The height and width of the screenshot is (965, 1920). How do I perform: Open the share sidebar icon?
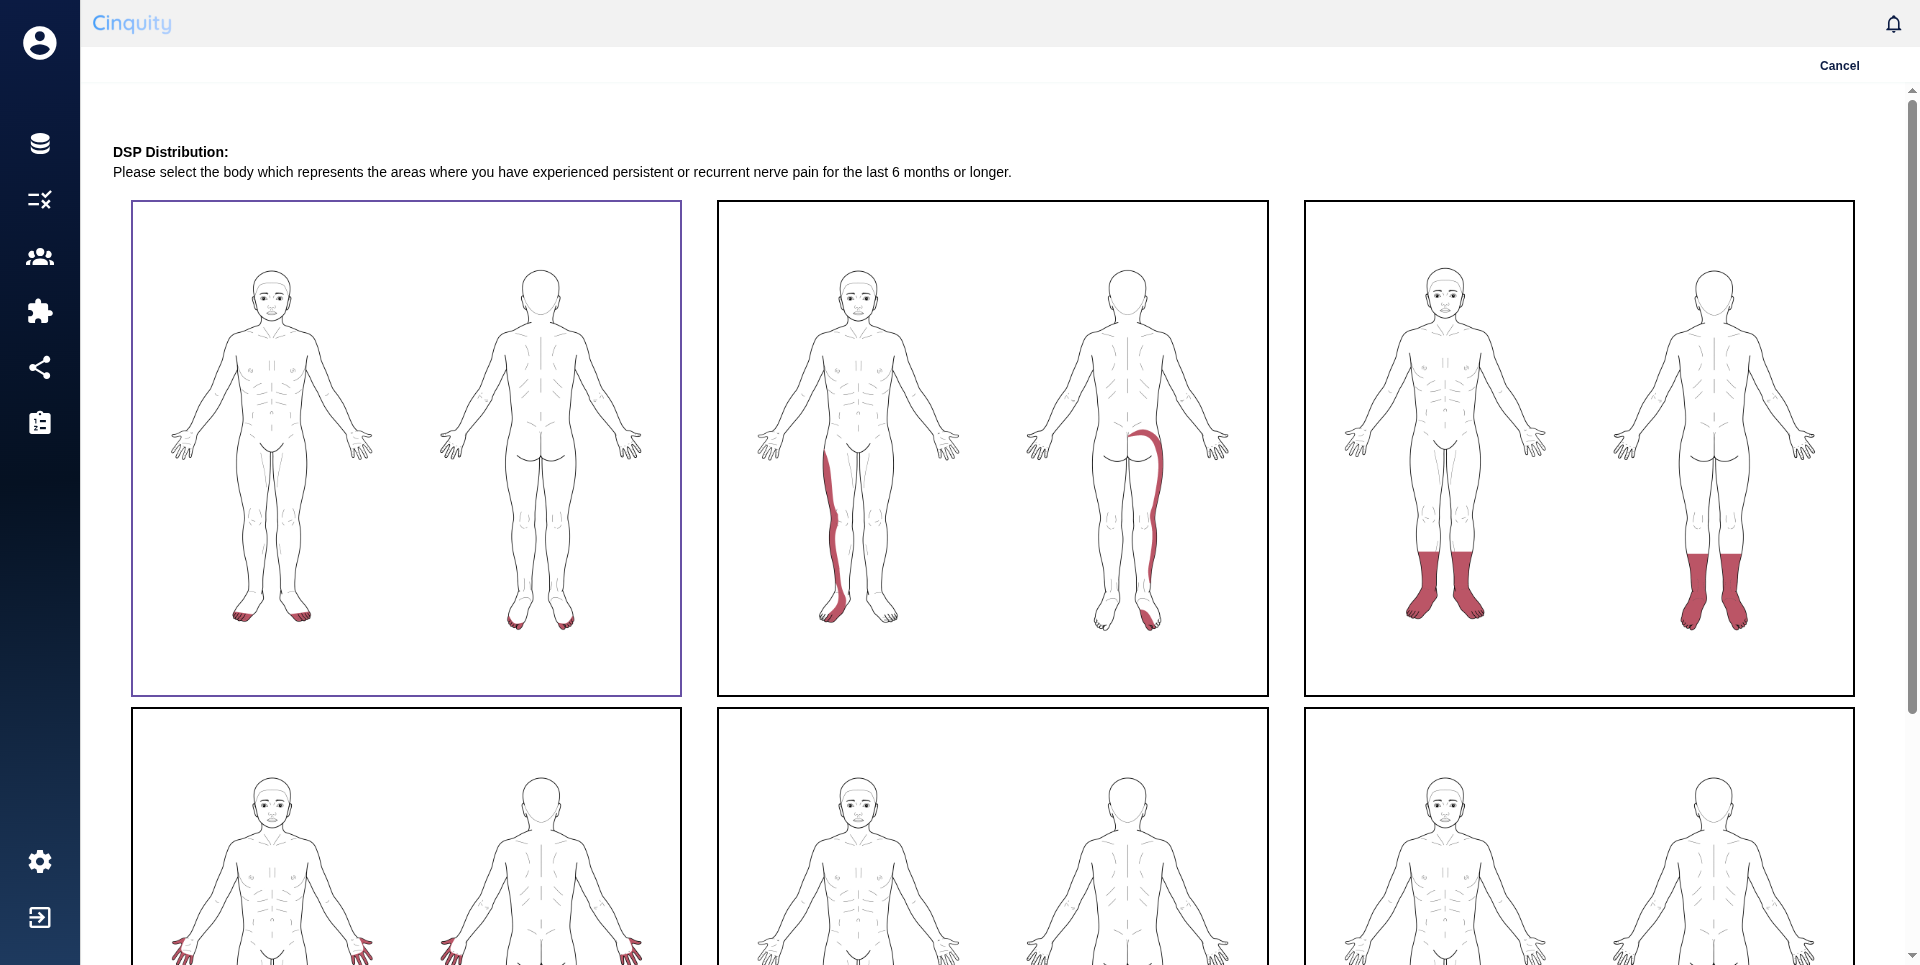tap(40, 368)
